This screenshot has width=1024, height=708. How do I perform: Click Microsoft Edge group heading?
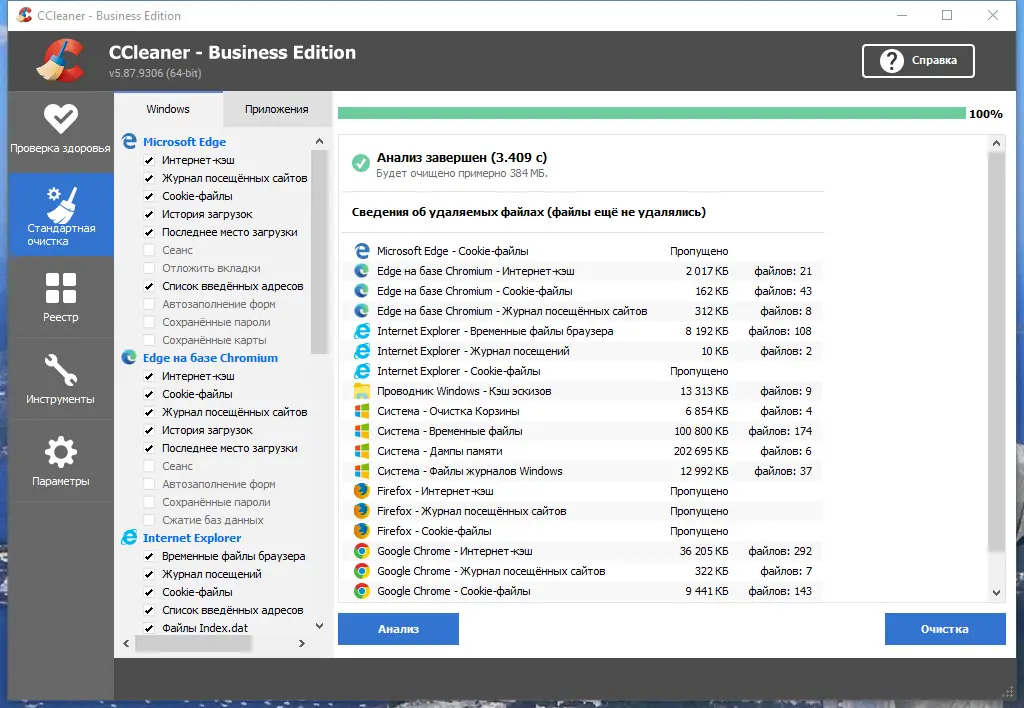184,142
